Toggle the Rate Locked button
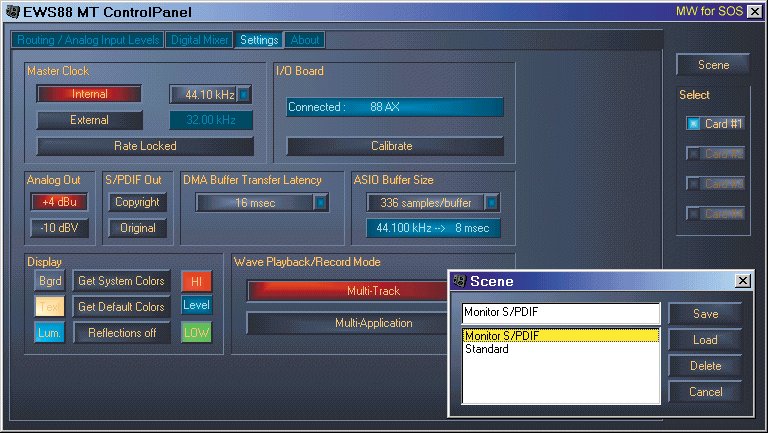This screenshot has width=768, height=433. (145, 146)
